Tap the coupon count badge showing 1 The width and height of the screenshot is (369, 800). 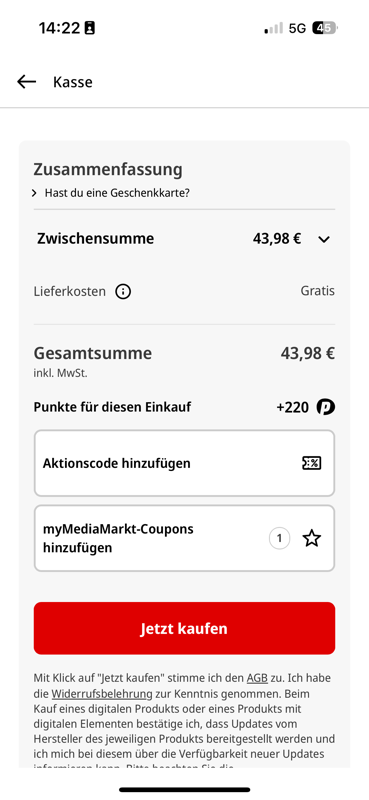coord(279,538)
